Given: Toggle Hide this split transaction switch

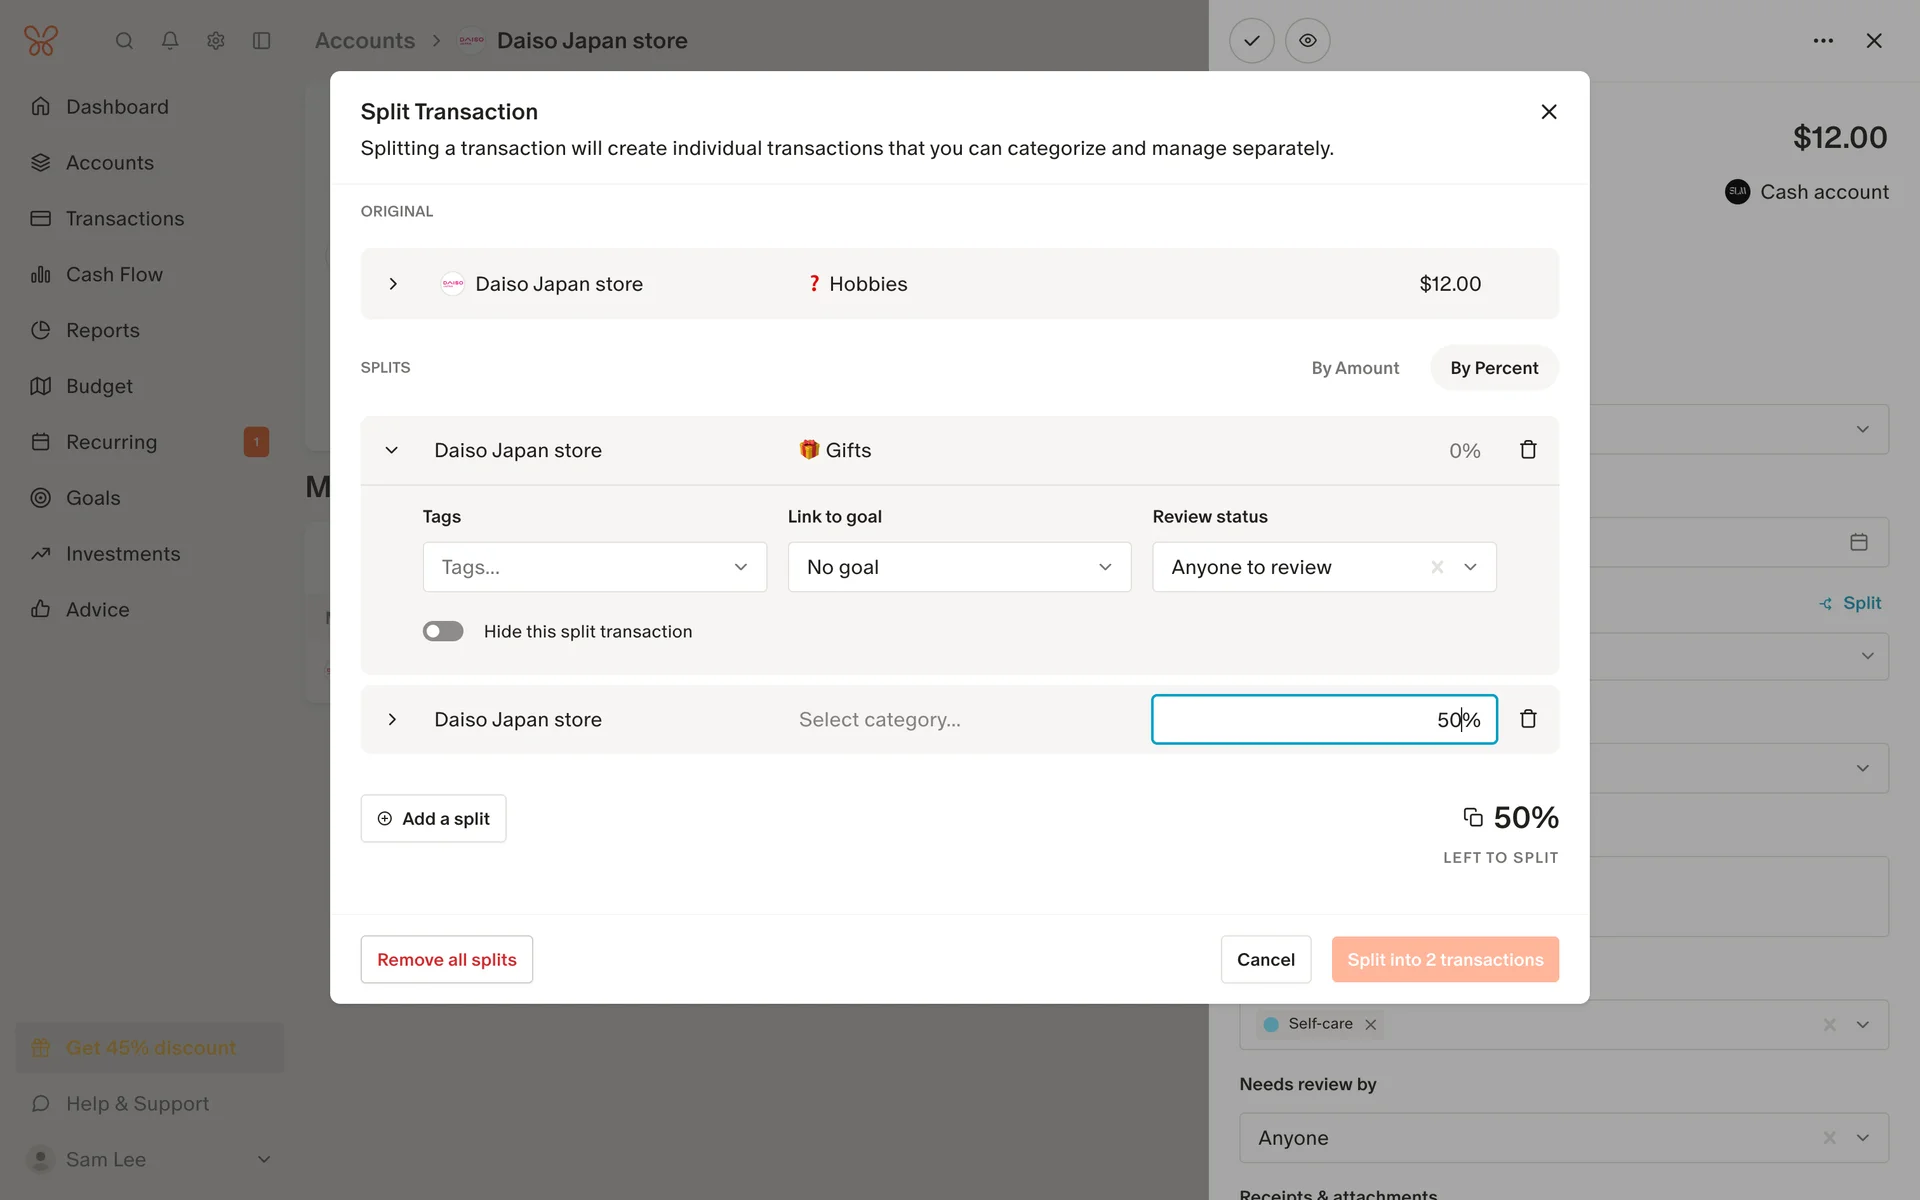Looking at the screenshot, I should 443,631.
